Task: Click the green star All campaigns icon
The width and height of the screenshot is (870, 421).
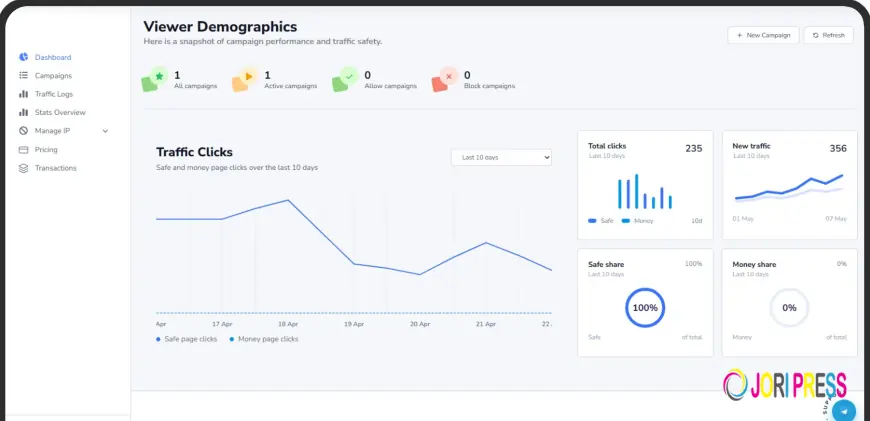Action: [x=154, y=79]
